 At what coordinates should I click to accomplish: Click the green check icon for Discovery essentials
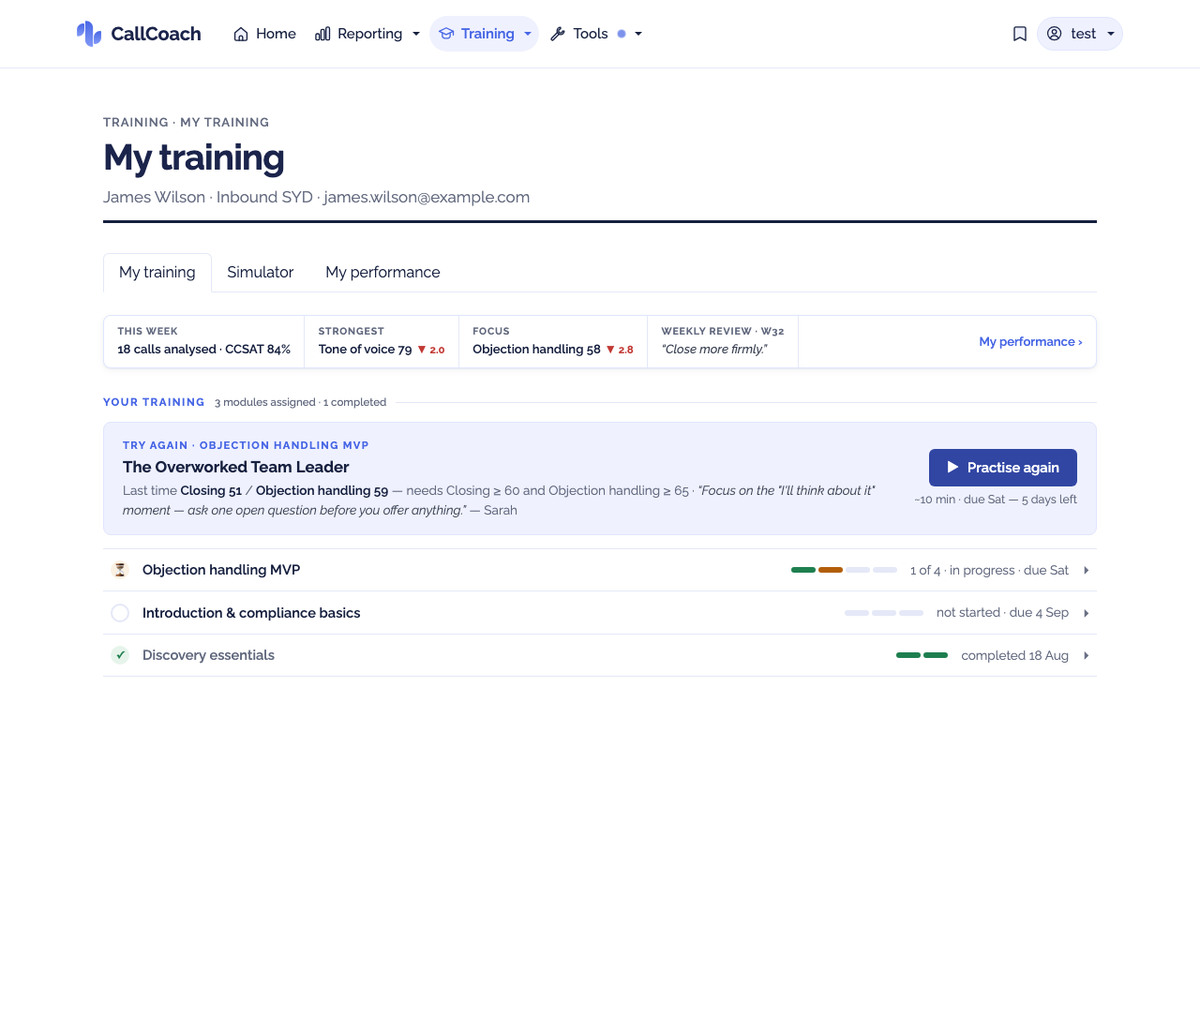coord(120,655)
